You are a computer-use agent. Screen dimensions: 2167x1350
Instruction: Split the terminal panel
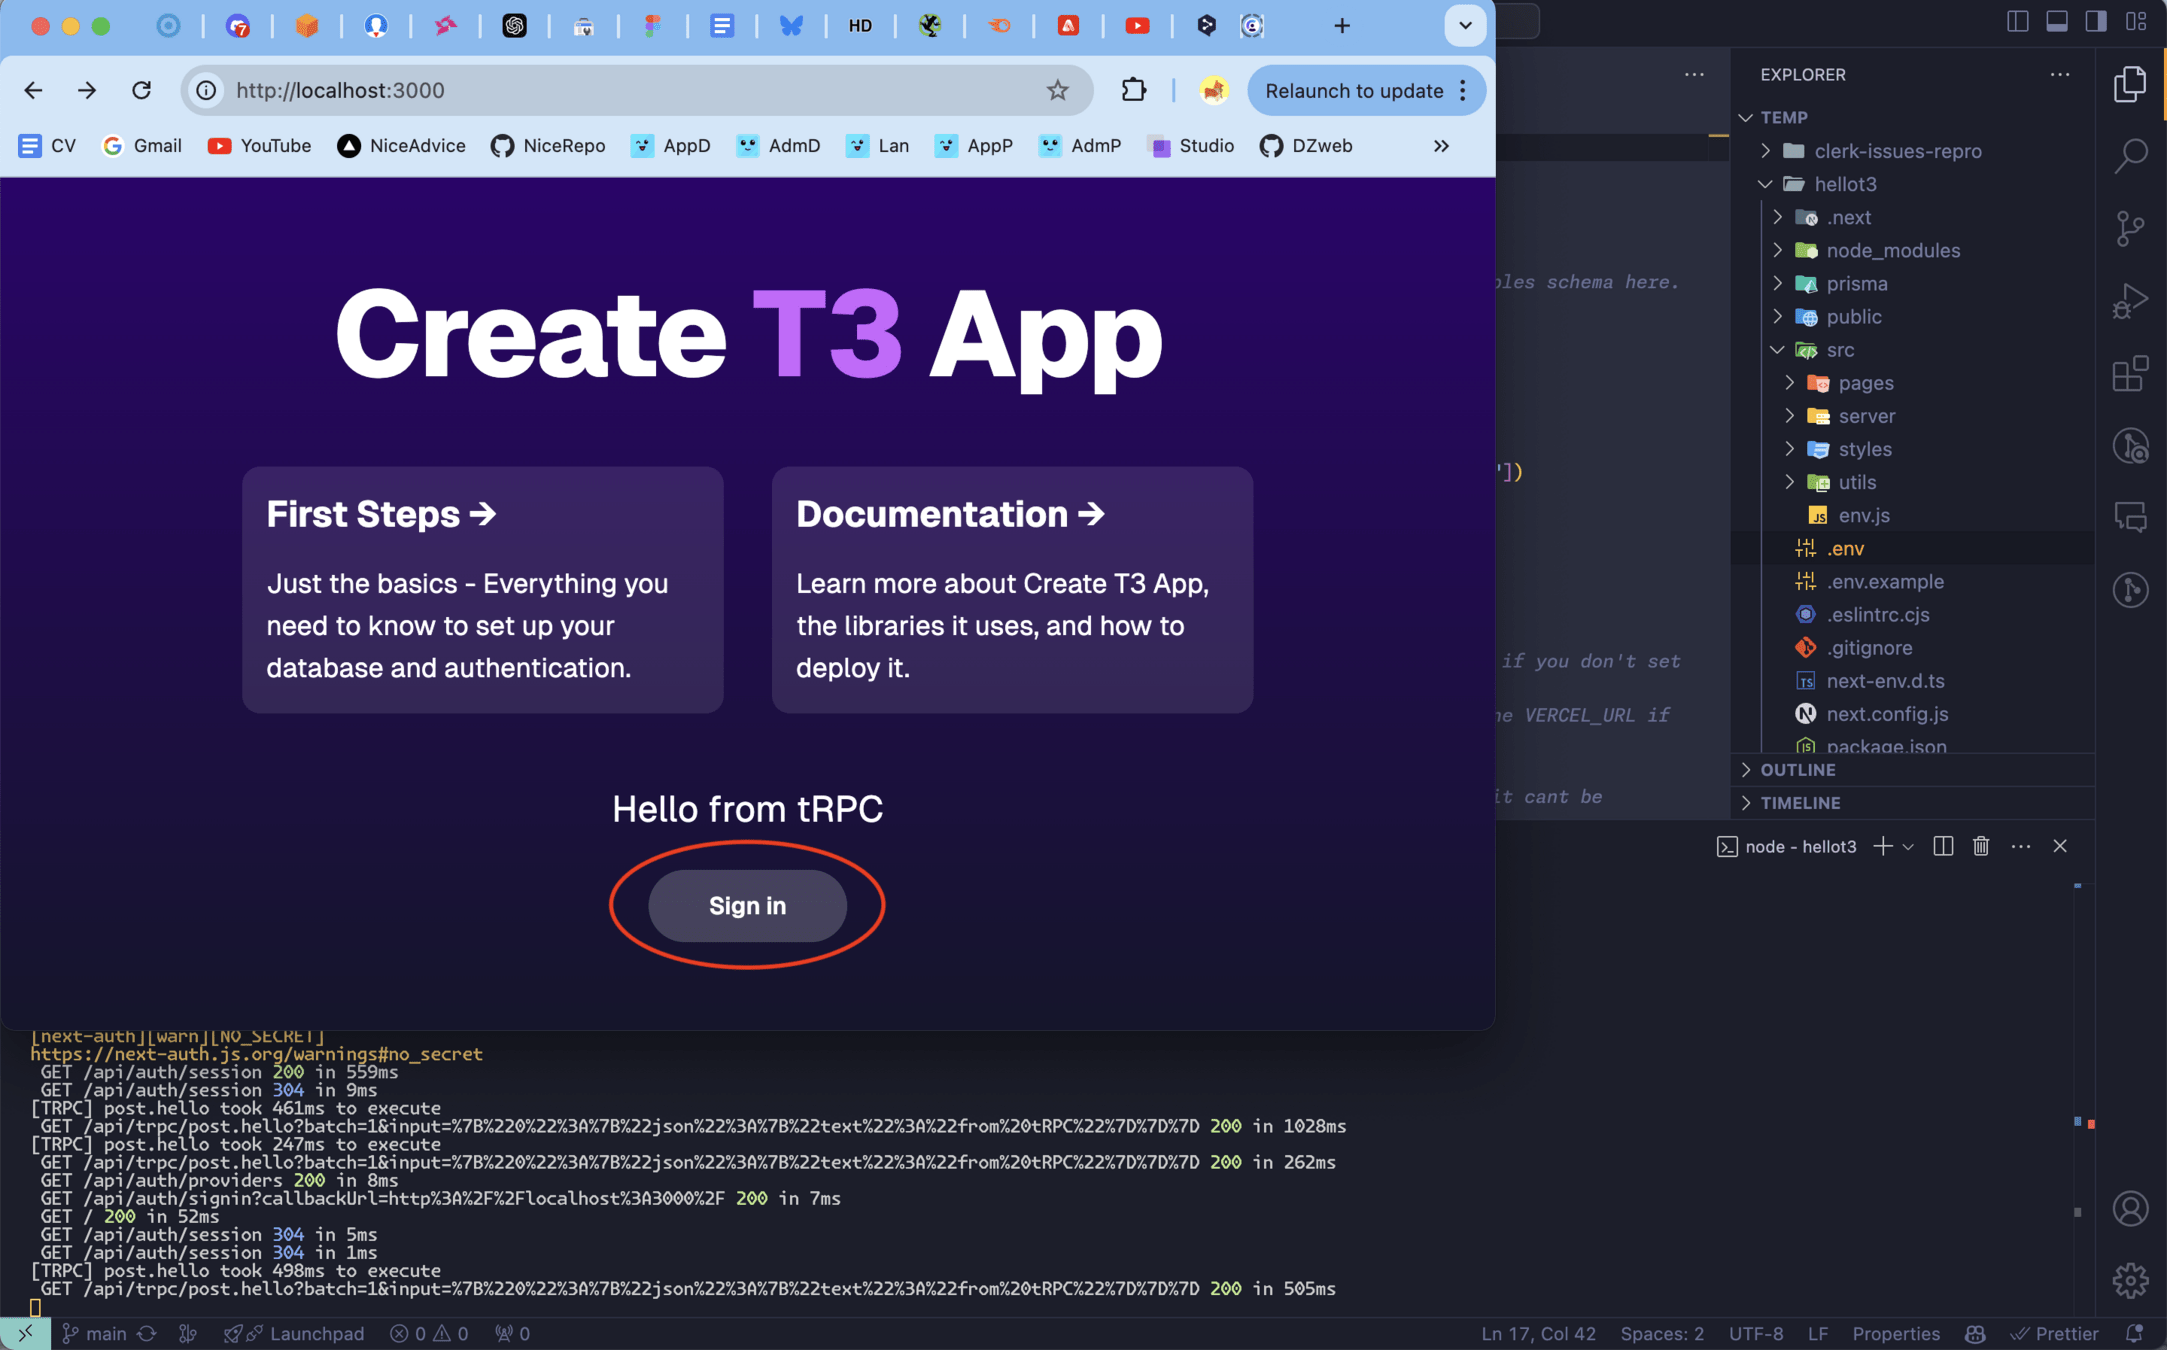pyautogui.click(x=1942, y=846)
